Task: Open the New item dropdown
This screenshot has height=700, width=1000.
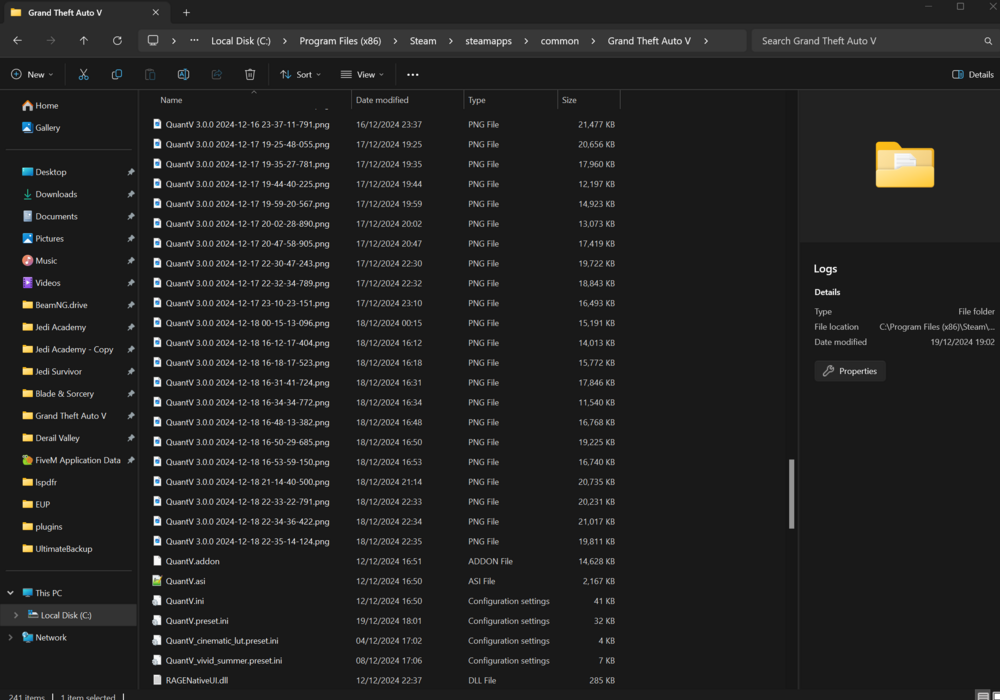Action: tap(32, 74)
